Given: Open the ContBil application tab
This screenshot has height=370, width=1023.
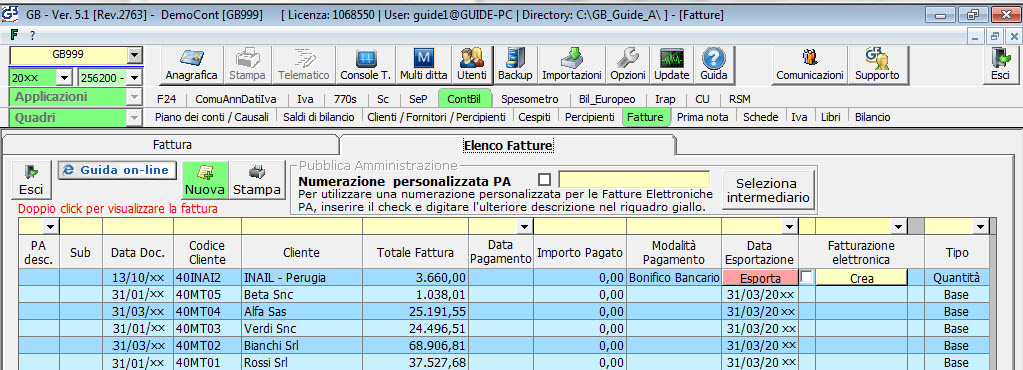Looking at the screenshot, I should coord(465,99).
